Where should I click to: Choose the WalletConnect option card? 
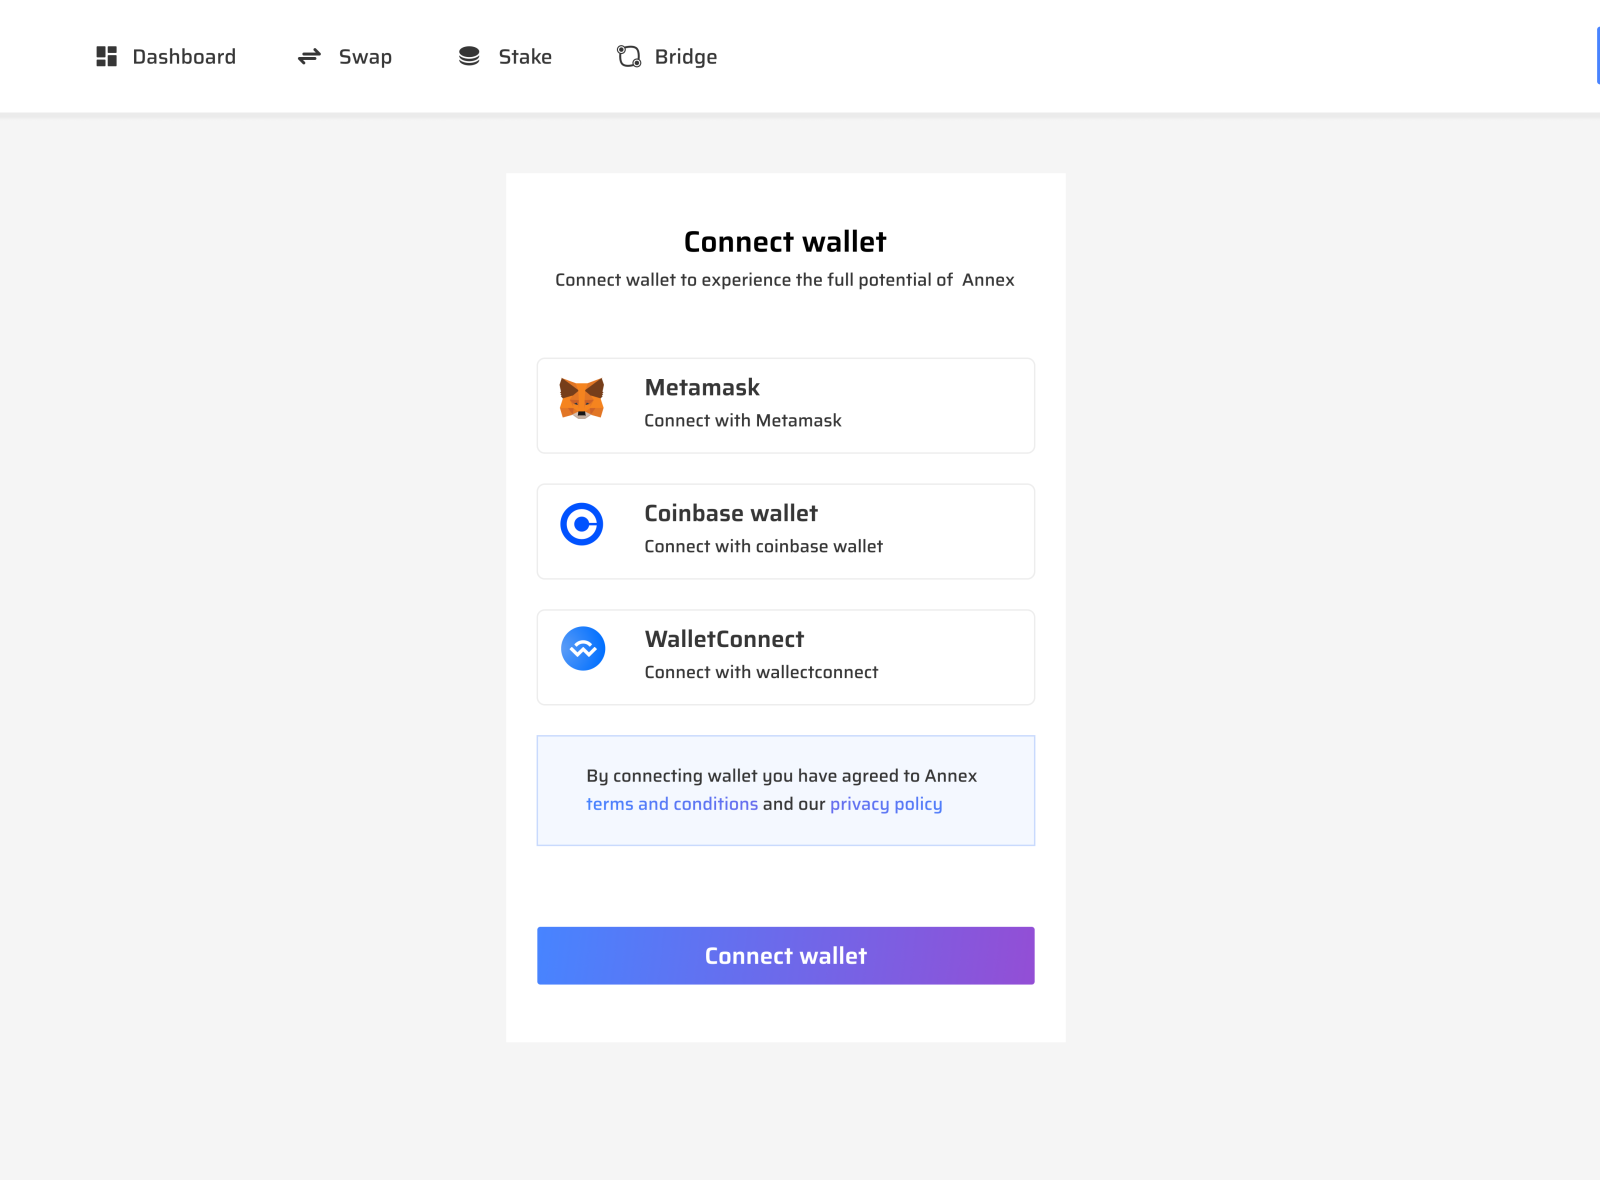tap(785, 657)
